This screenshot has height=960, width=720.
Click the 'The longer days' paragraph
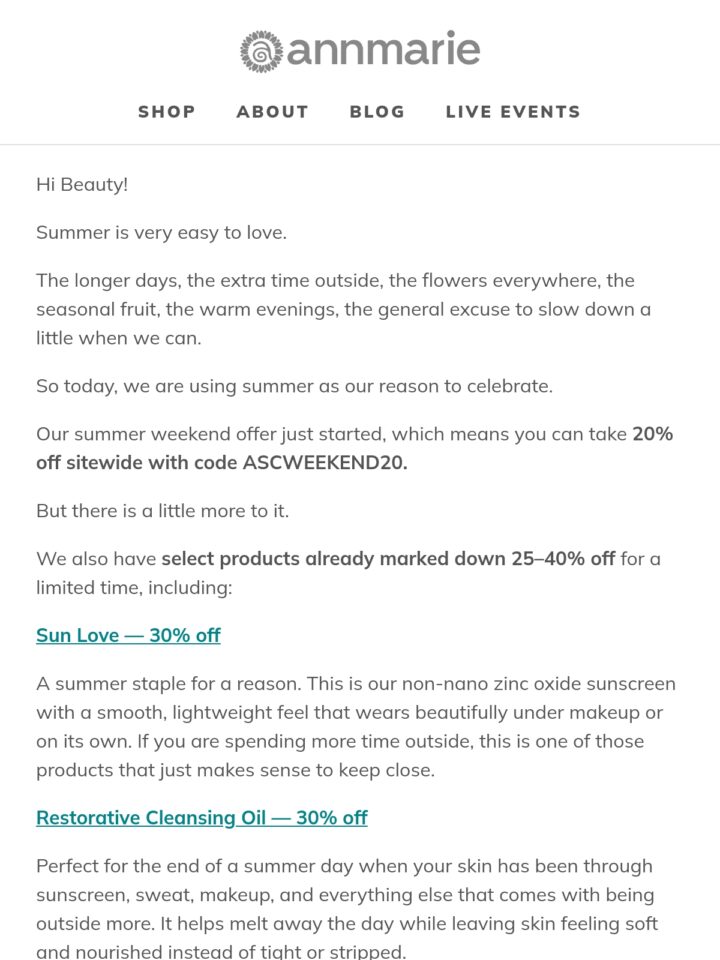tap(343, 309)
